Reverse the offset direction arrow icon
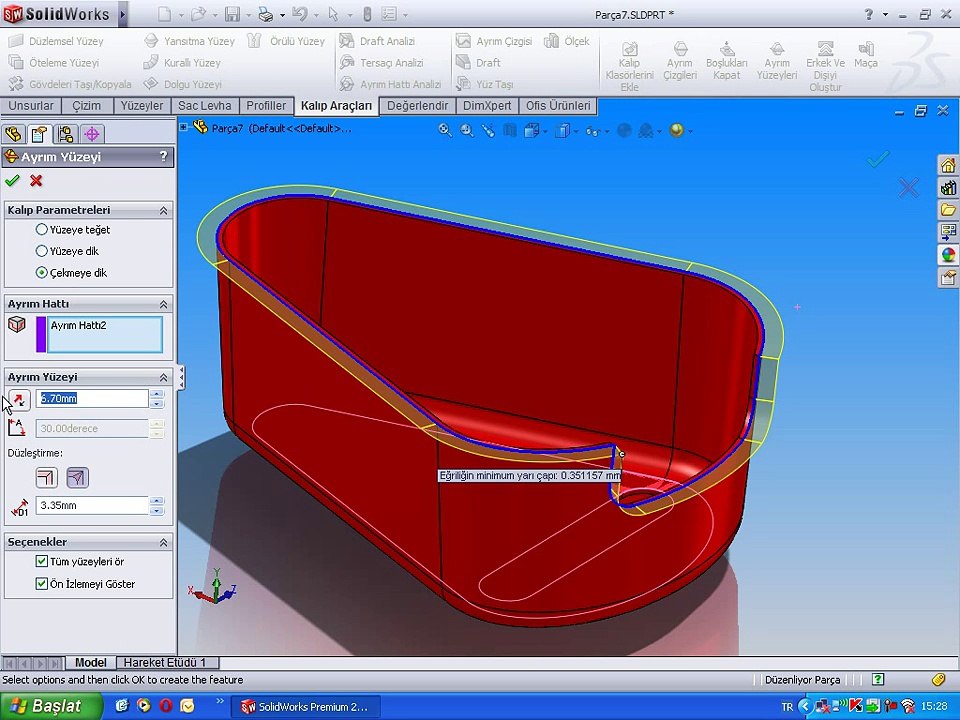Viewport: 960px width, 720px height. coord(19,400)
